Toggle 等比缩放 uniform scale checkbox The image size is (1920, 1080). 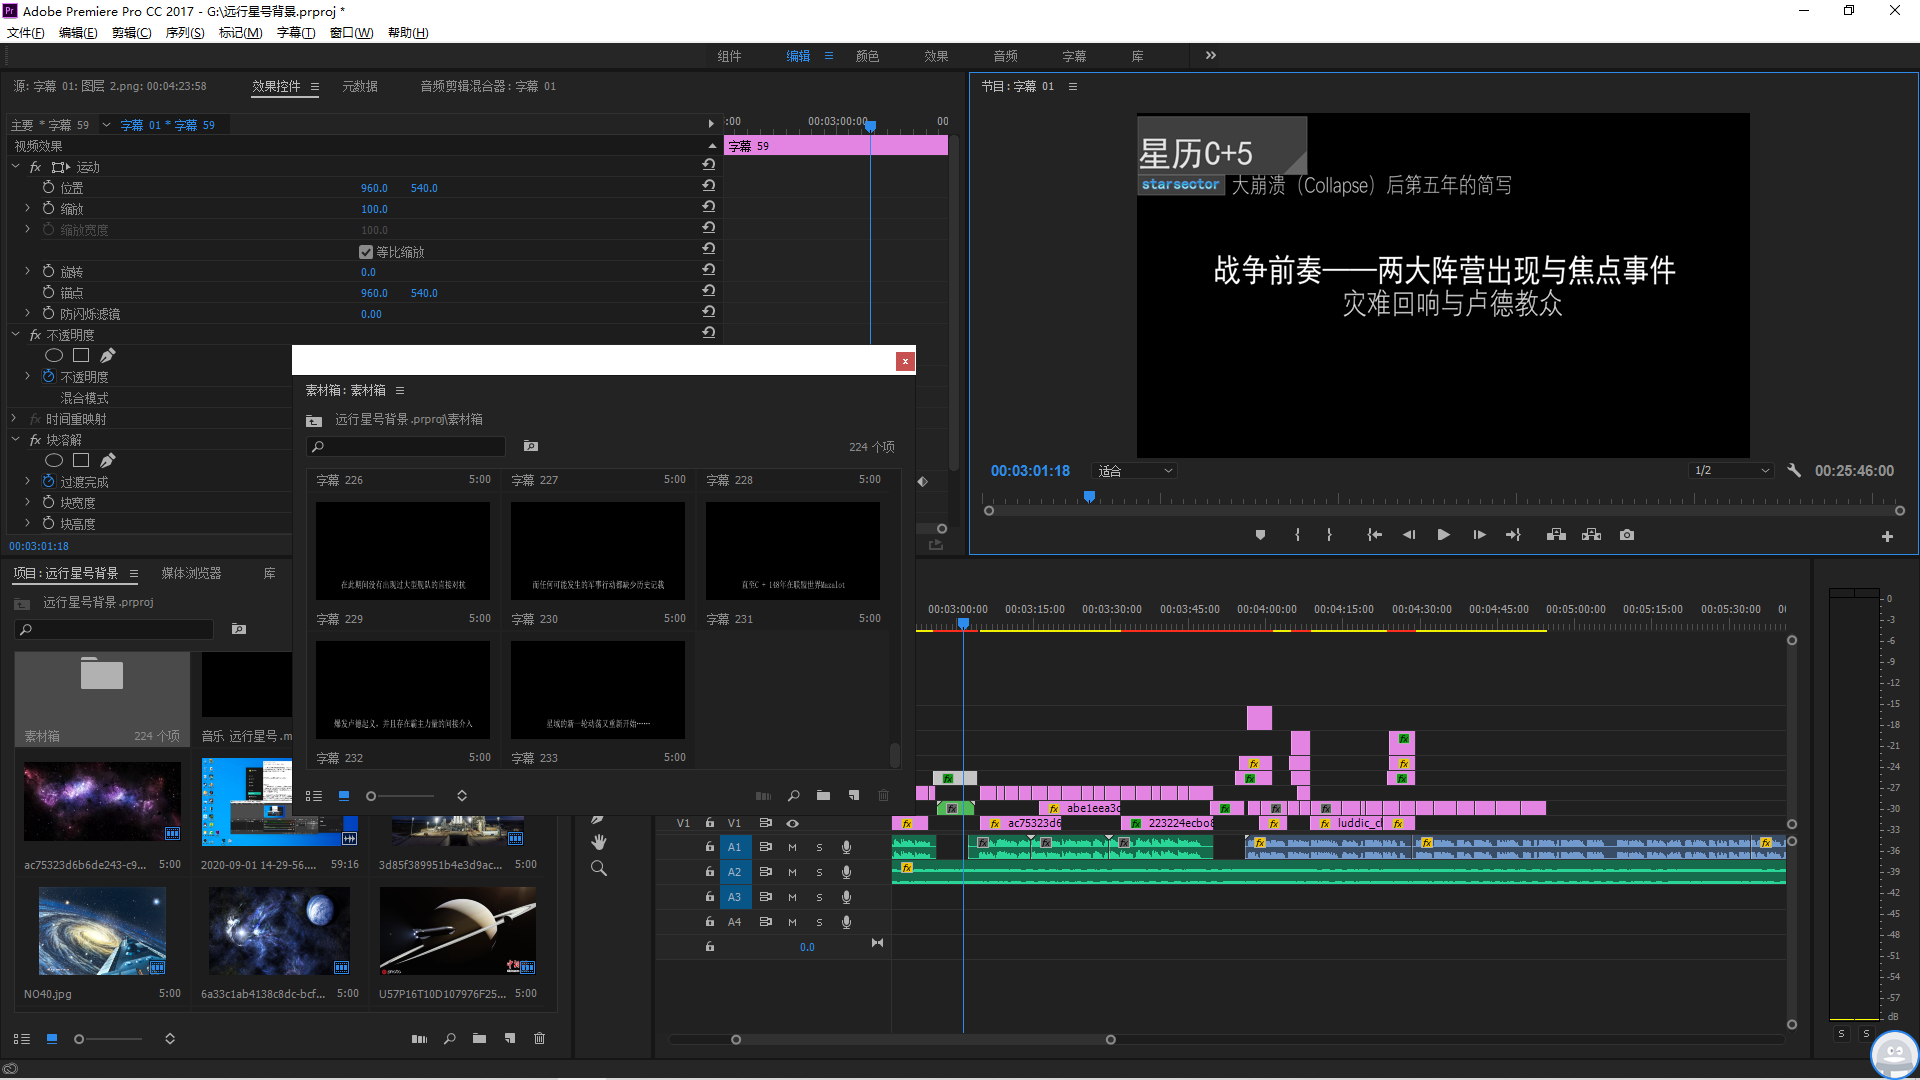point(366,252)
